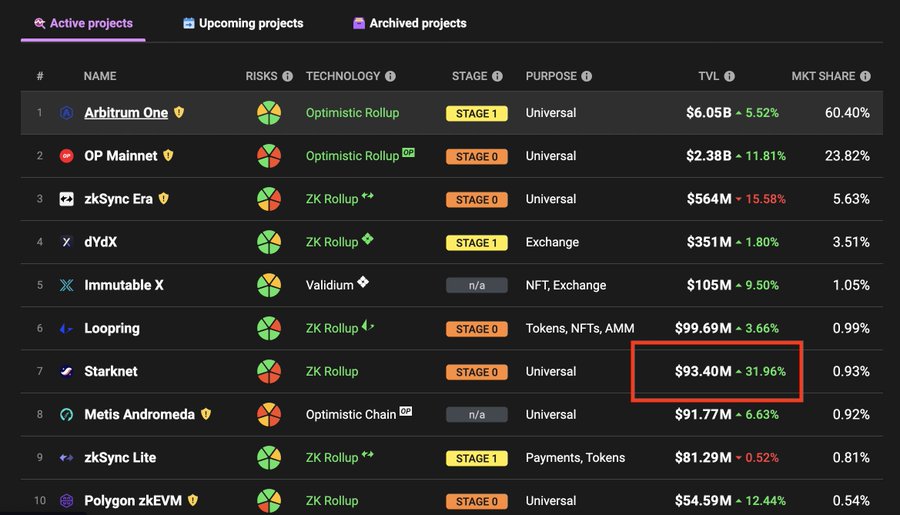Click the Loopring fork badge beside ZK Rollup
The height and width of the screenshot is (515, 900).
pyautogui.click(x=367, y=326)
